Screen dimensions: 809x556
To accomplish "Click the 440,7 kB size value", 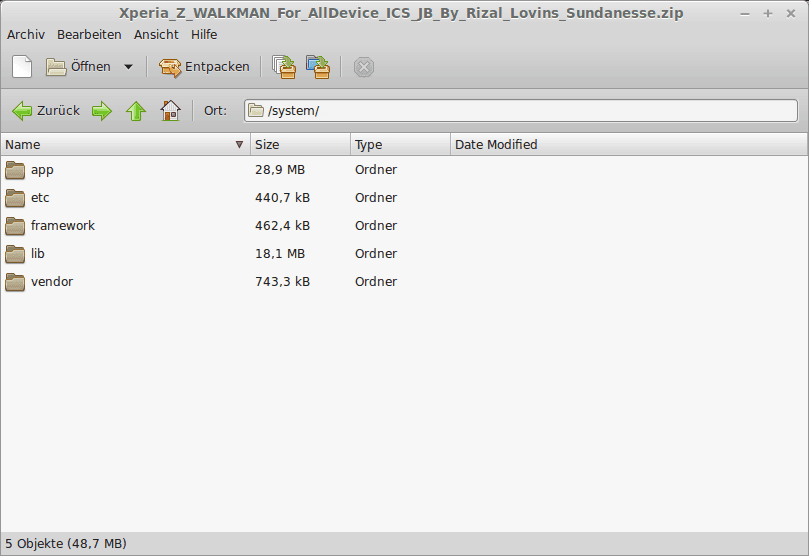I will pyautogui.click(x=283, y=198).
